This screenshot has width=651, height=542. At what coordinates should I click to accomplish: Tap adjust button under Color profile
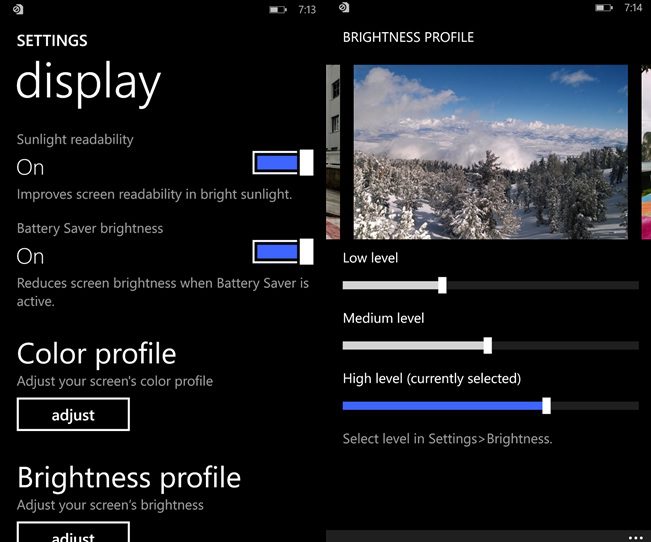click(73, 414)
